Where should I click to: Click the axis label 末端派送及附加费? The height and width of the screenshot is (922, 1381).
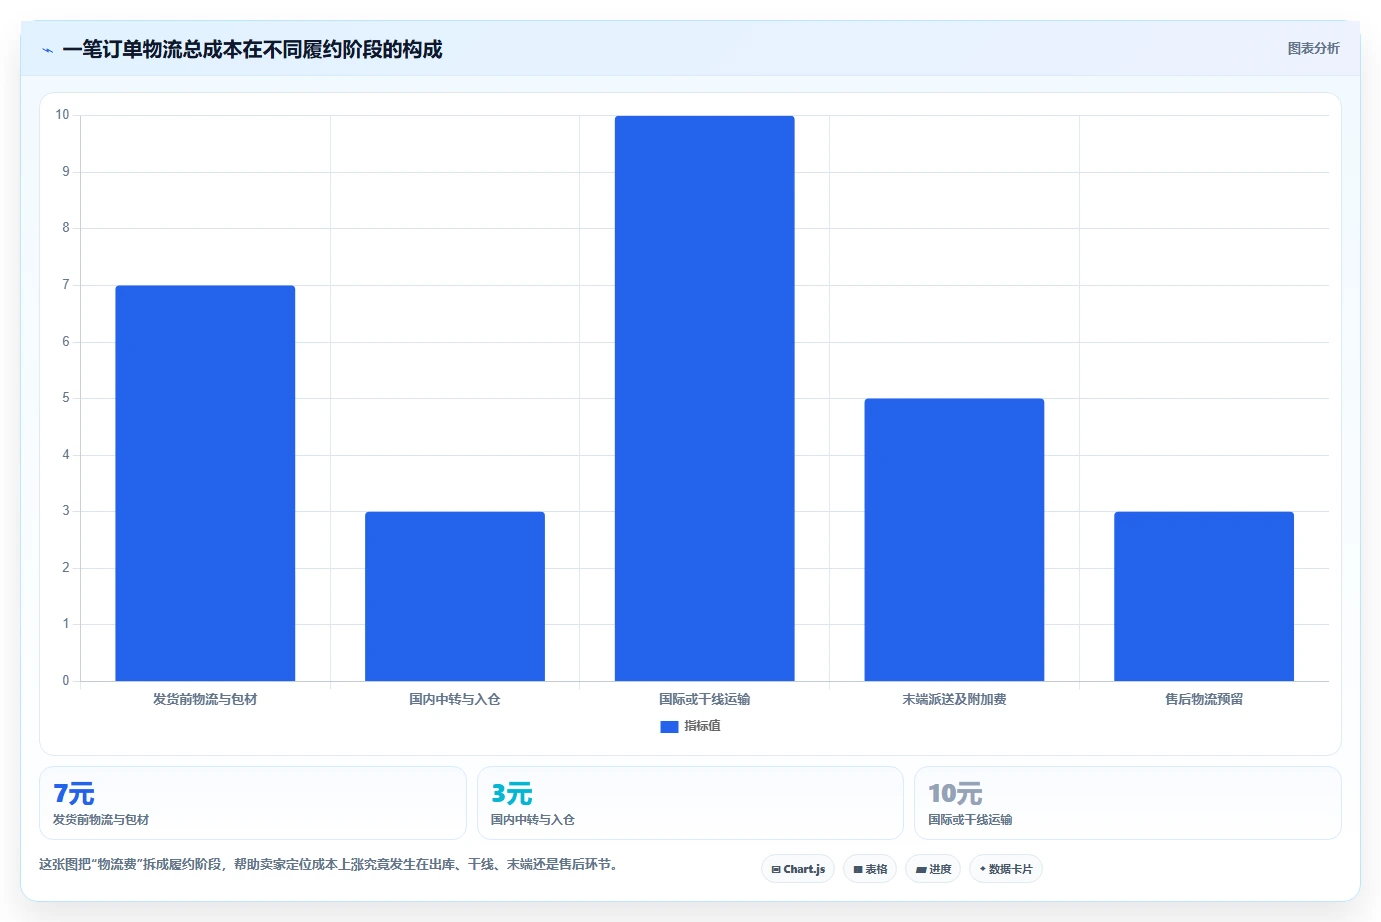pos(954,699)
